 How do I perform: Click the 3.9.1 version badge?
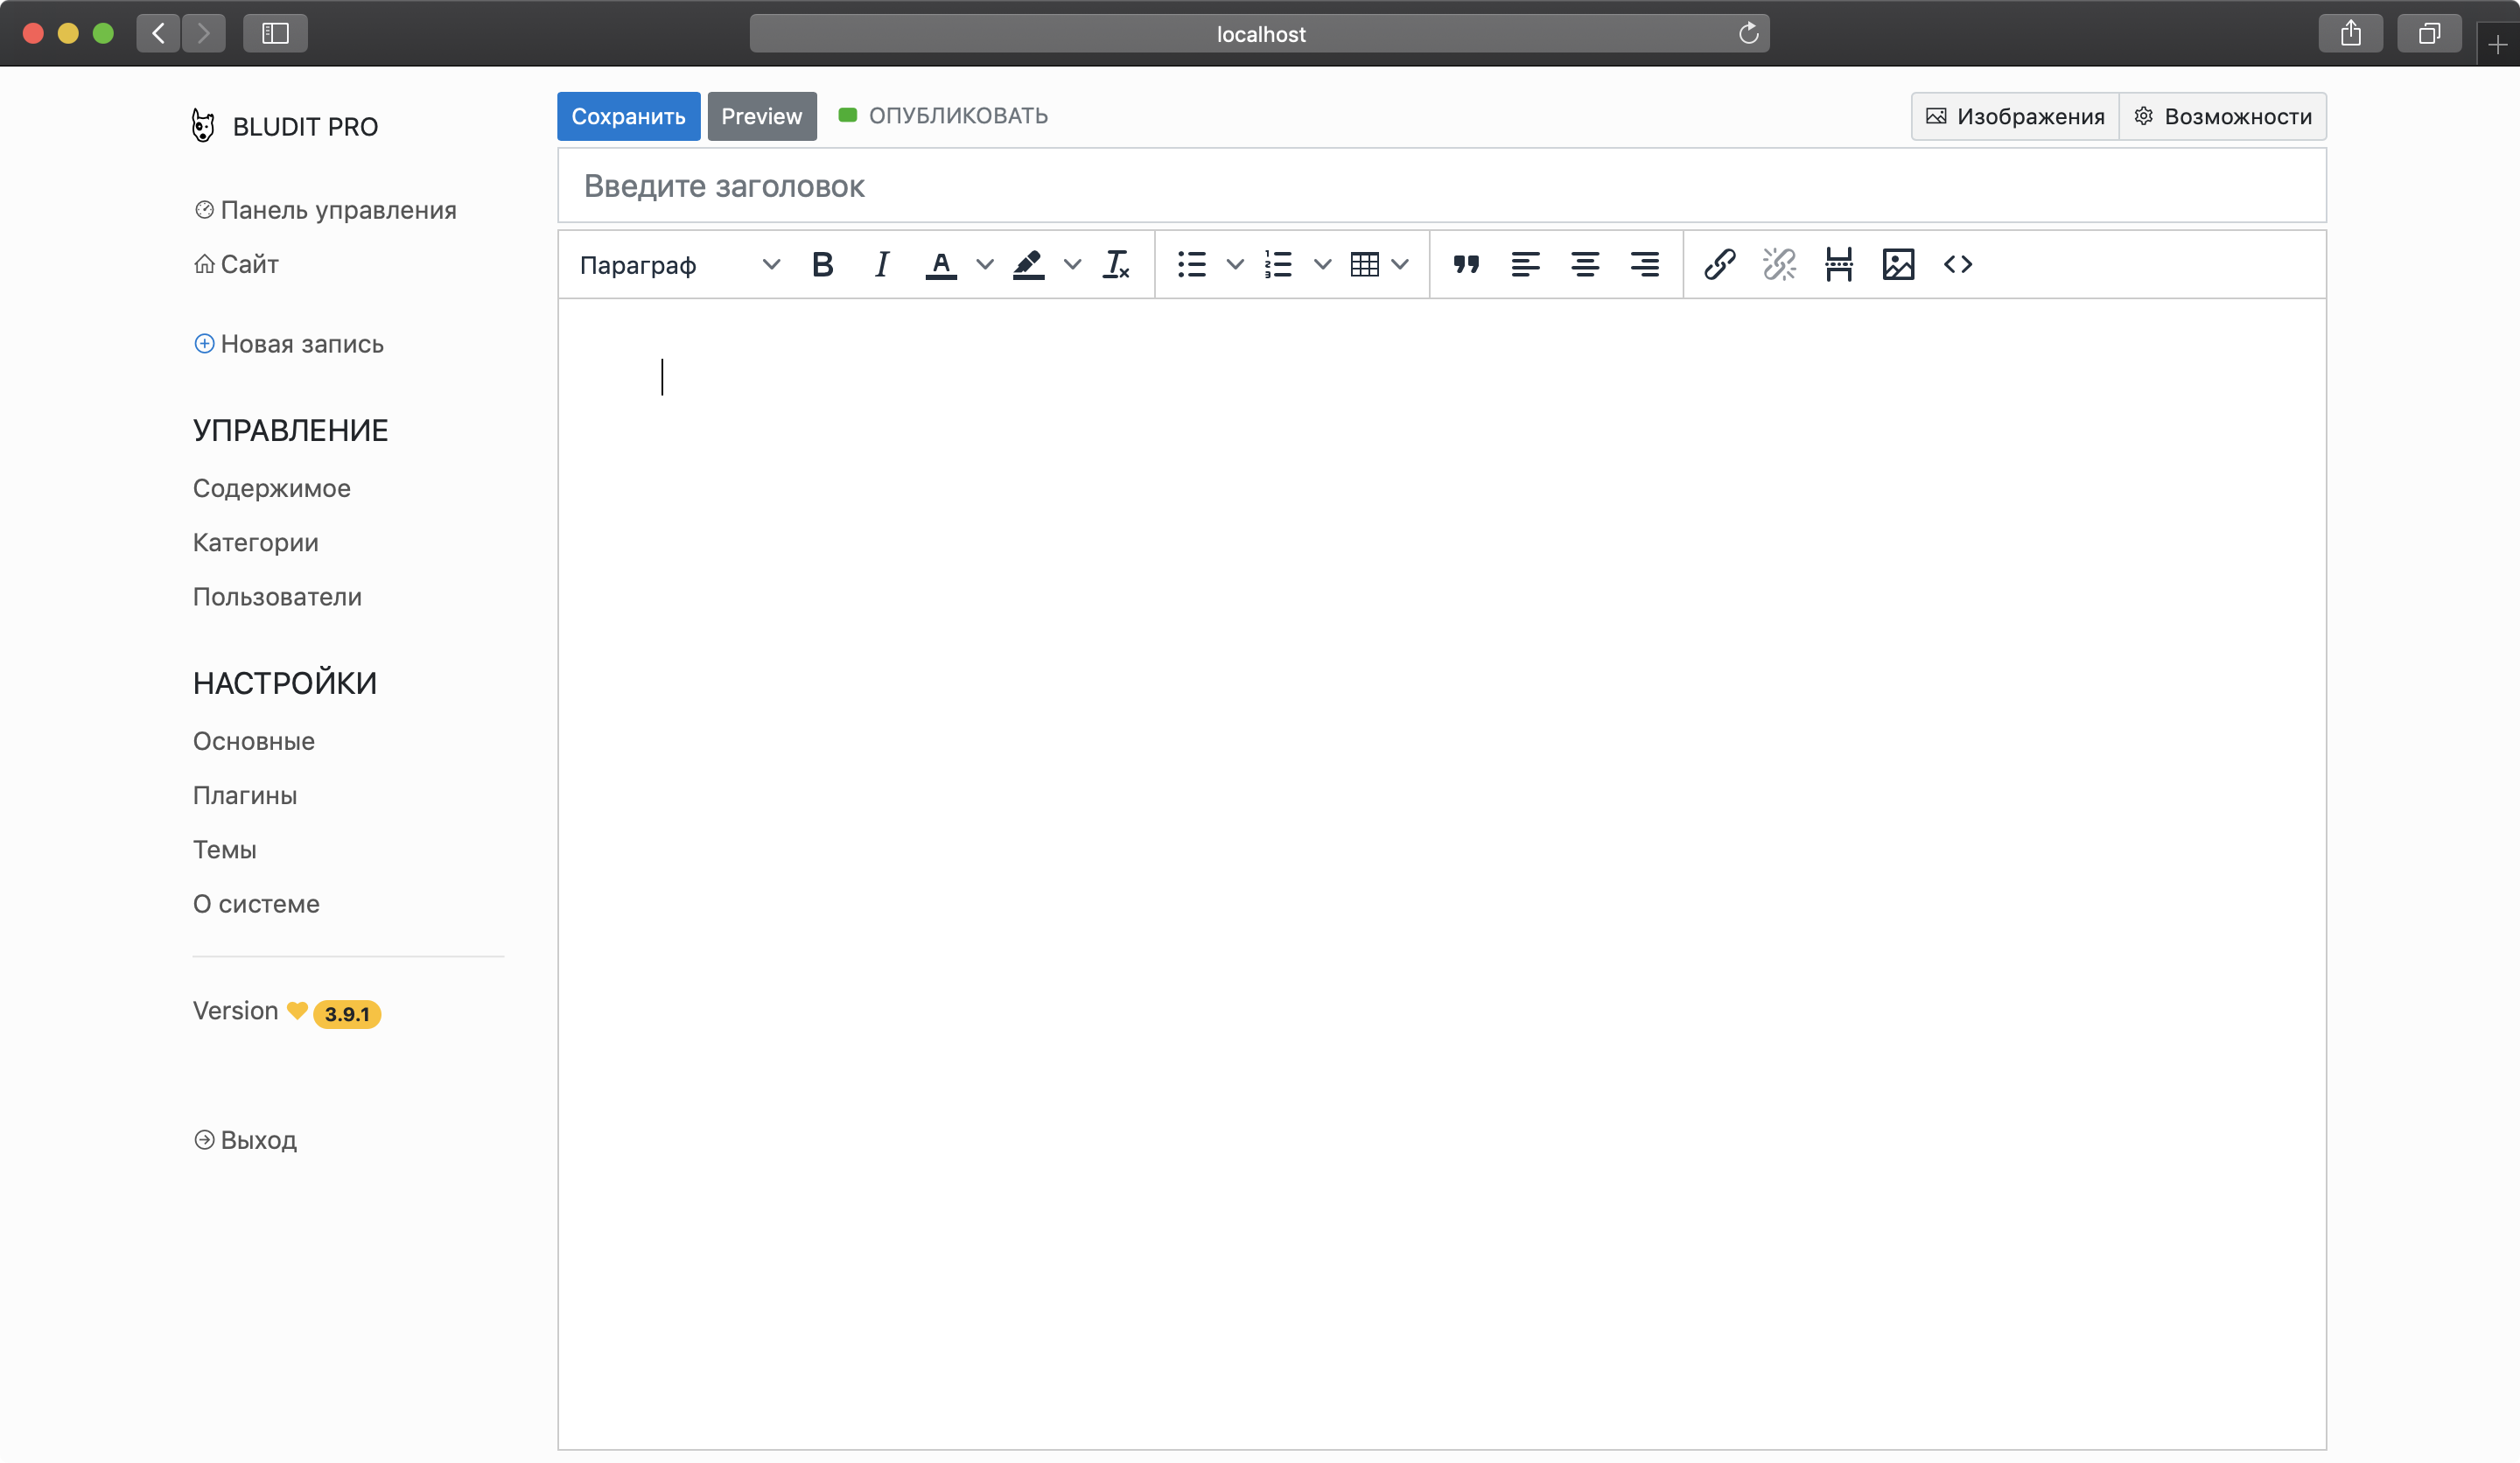pos(347,1014)
